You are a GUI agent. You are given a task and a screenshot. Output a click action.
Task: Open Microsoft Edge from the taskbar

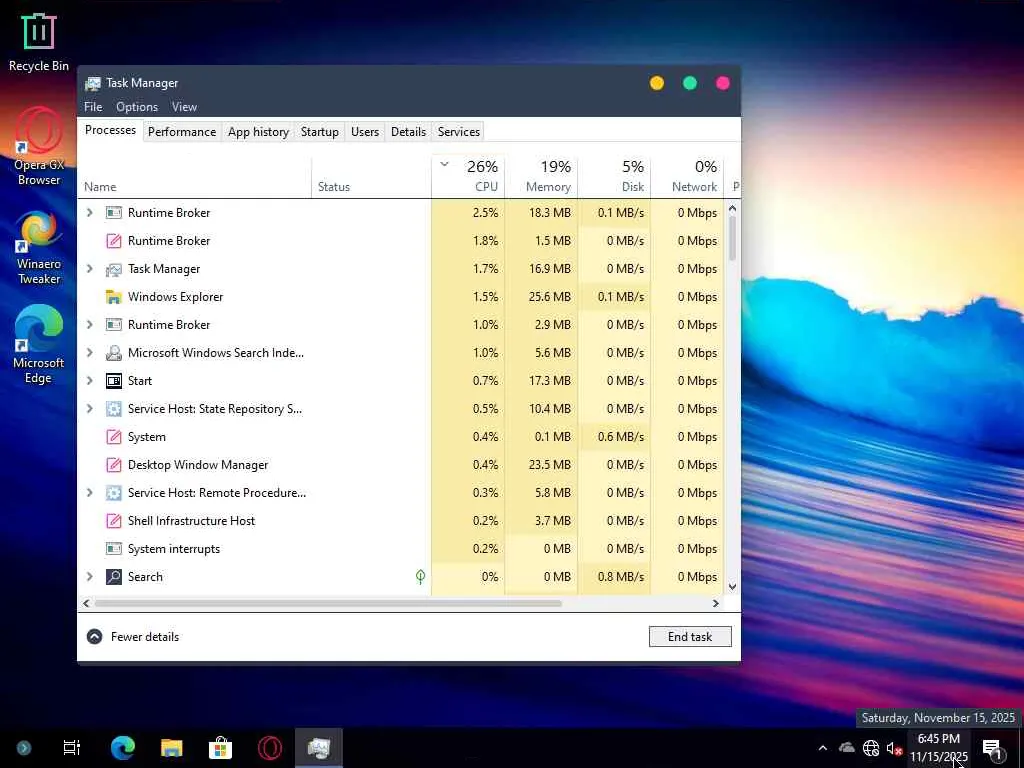click(122, 748)
